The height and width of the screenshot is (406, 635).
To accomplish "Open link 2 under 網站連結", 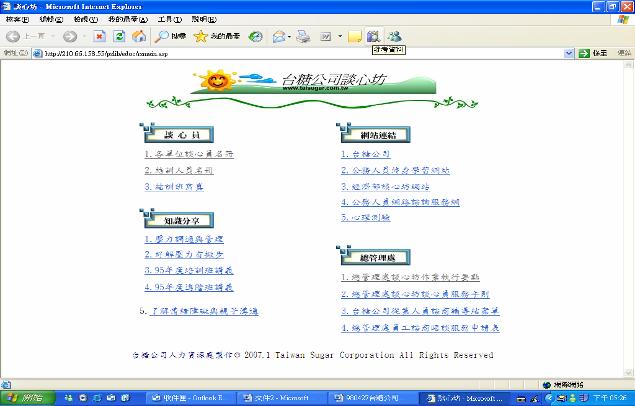I will pos(395,170).
